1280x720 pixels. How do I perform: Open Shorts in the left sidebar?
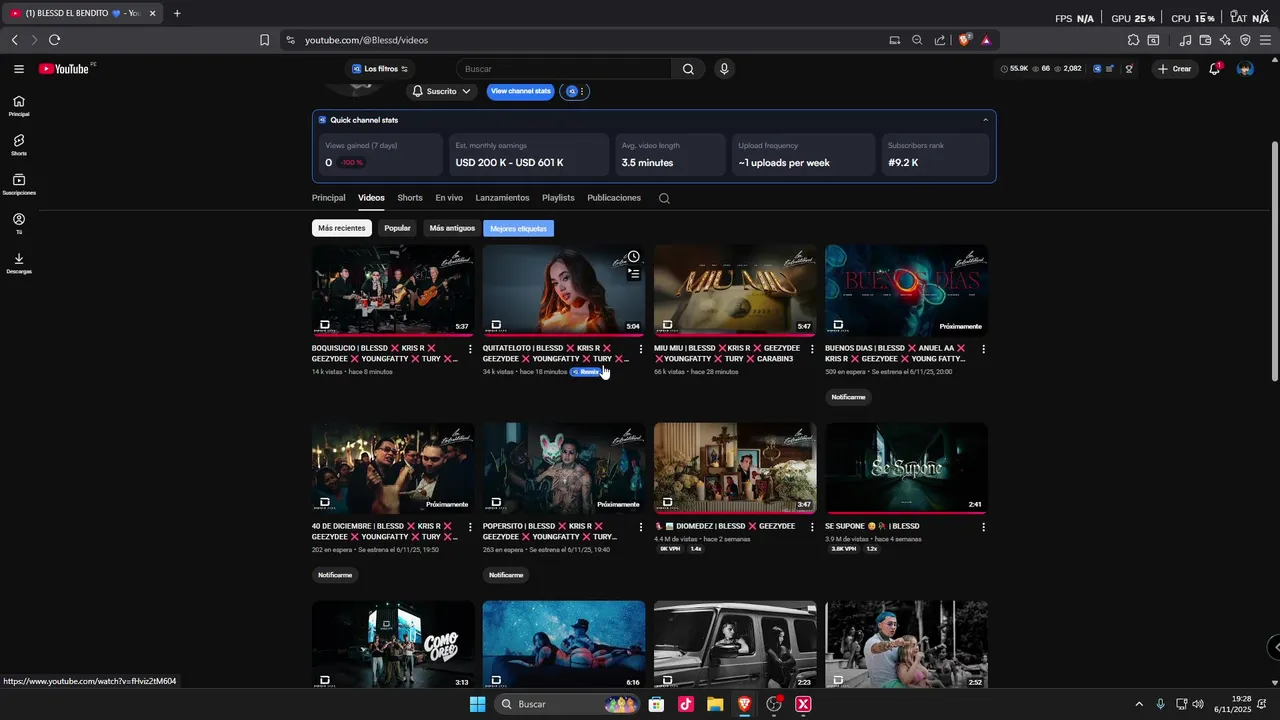[19, 145]
